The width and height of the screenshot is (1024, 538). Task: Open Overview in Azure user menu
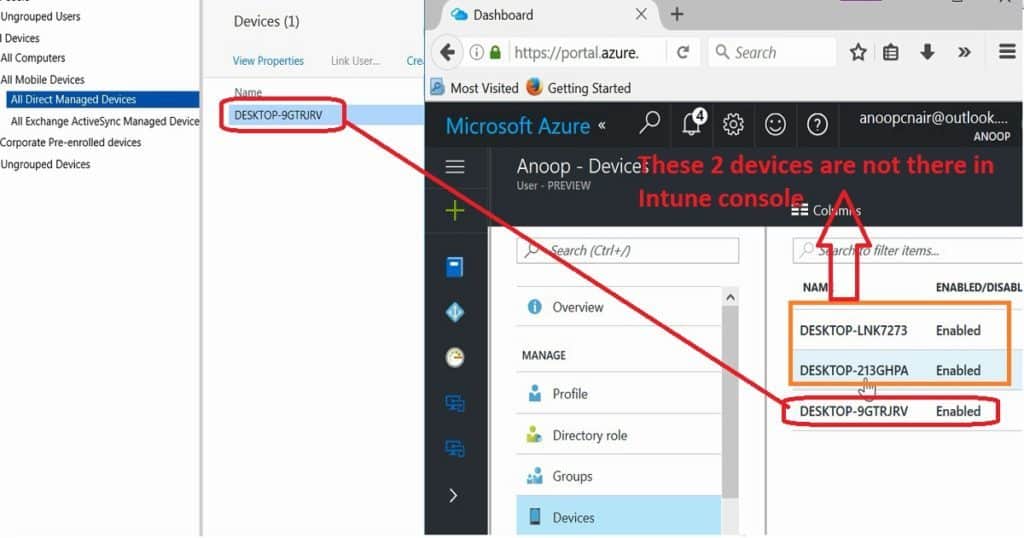pyautogui.click(x=618, y=307)
